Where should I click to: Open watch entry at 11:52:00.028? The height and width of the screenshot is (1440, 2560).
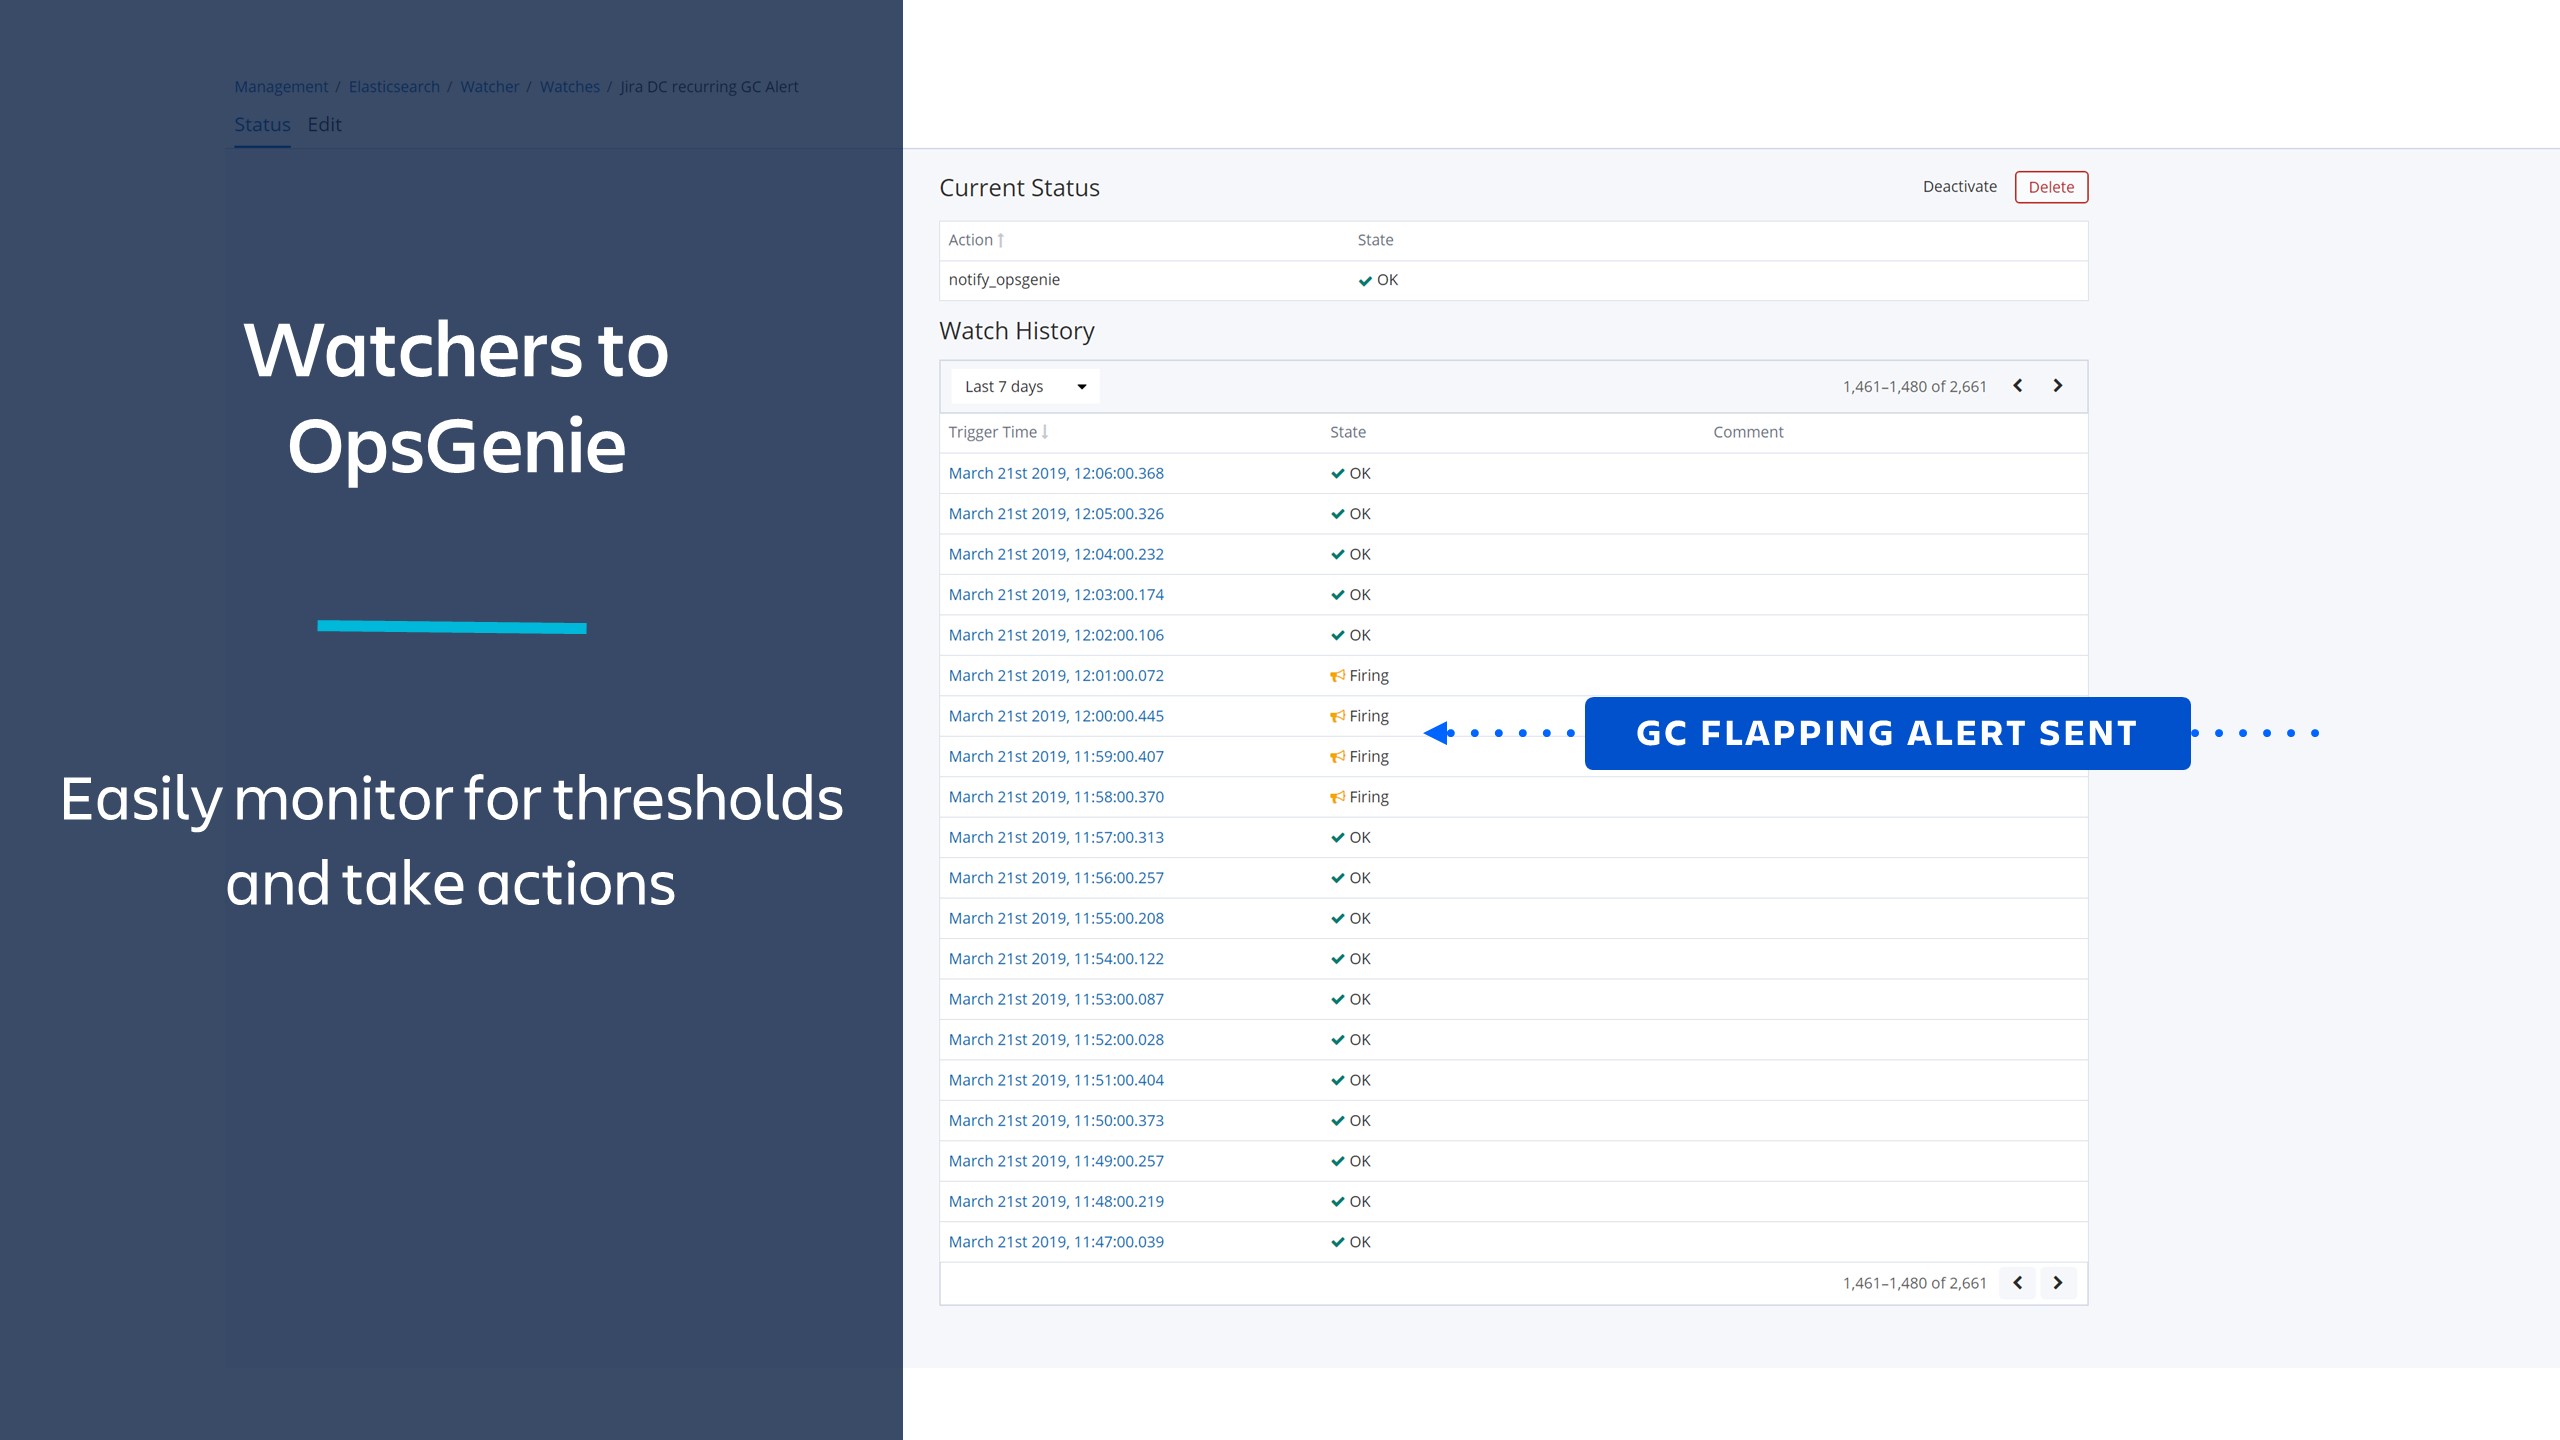[1056, 1040]
